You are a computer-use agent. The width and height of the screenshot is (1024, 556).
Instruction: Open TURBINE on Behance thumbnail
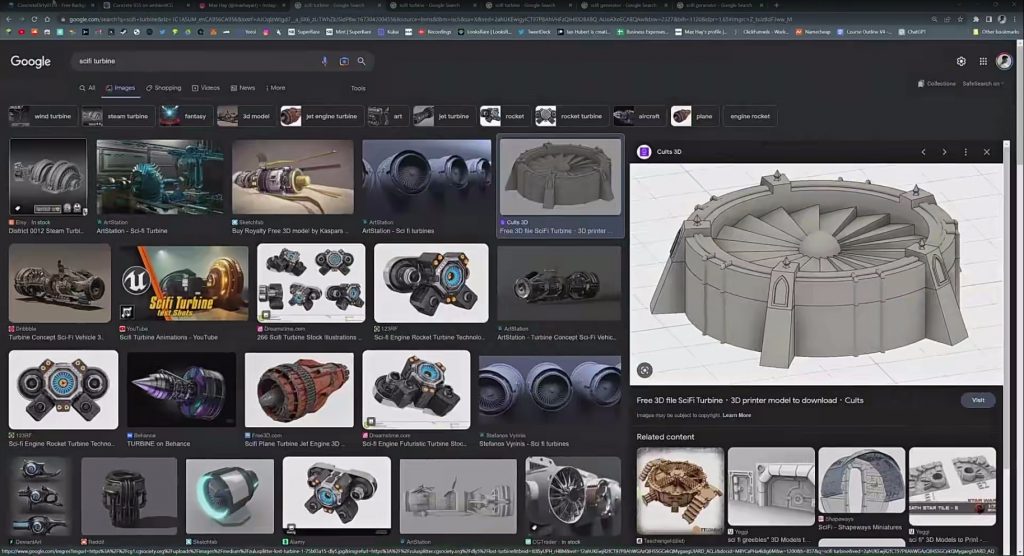pos(181,390)
